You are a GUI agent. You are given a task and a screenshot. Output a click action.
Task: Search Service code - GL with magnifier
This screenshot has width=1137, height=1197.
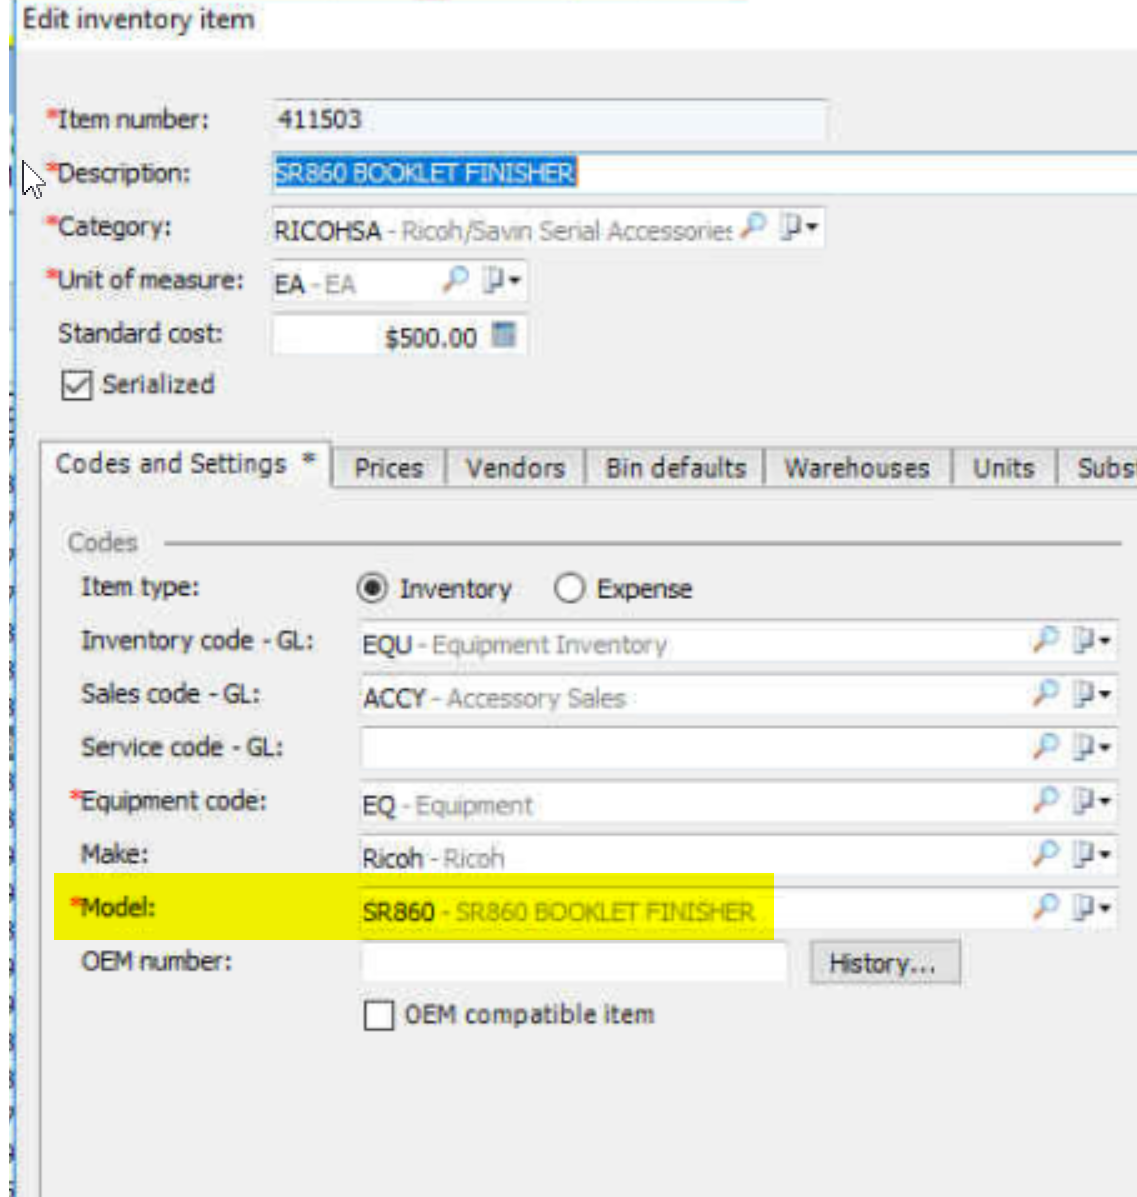click(1045, 746)
